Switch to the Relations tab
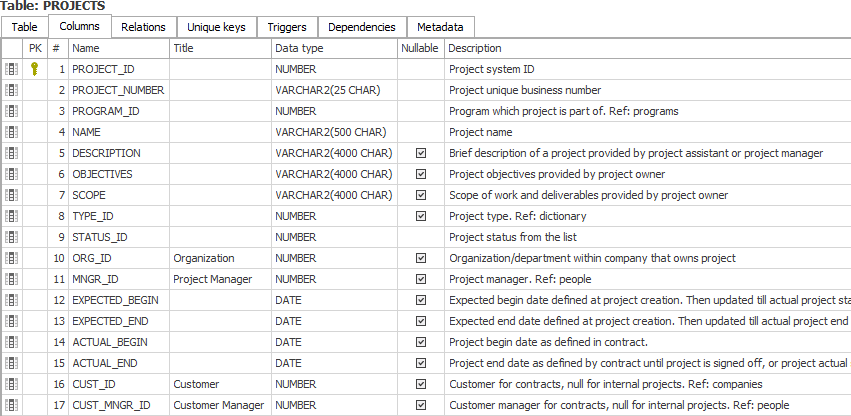The image size is (851, 416). pyautogui.click(x=143, y=27)
